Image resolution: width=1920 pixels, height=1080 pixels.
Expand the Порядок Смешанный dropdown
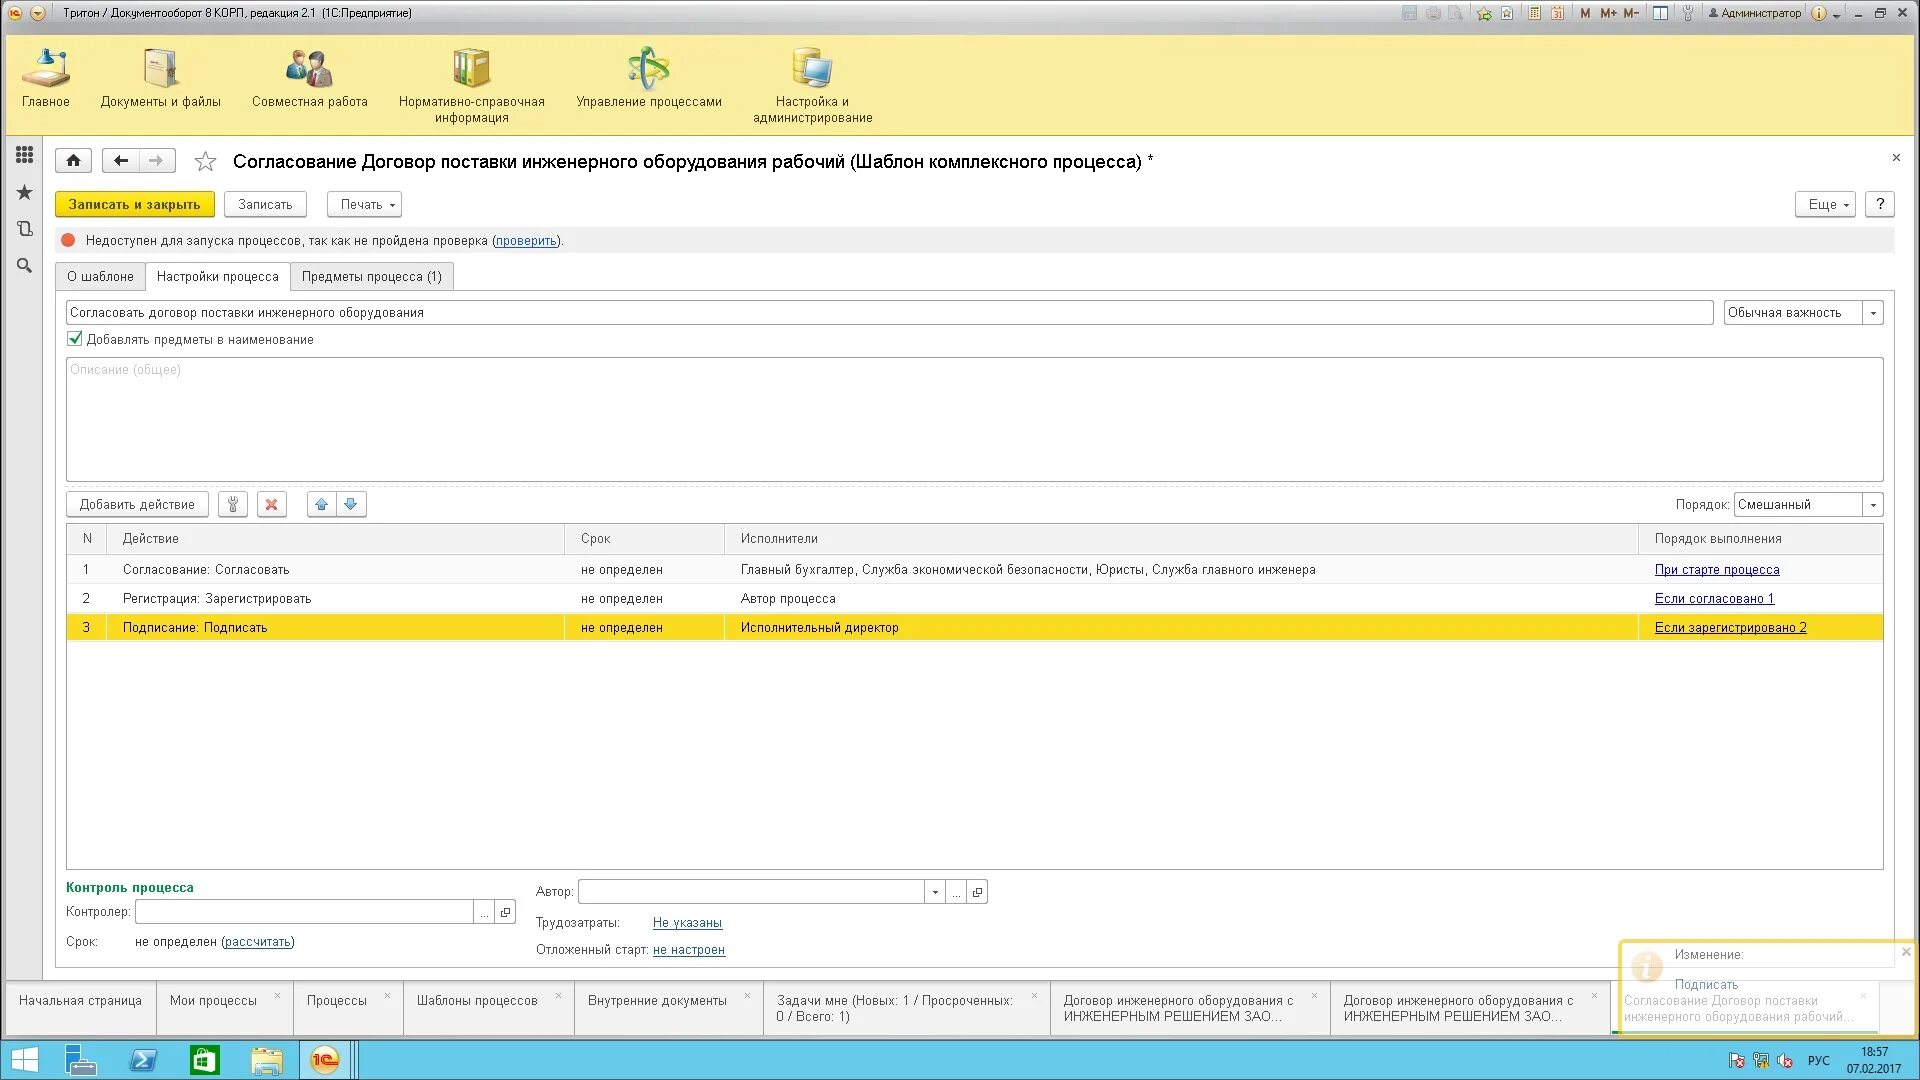1873,505
